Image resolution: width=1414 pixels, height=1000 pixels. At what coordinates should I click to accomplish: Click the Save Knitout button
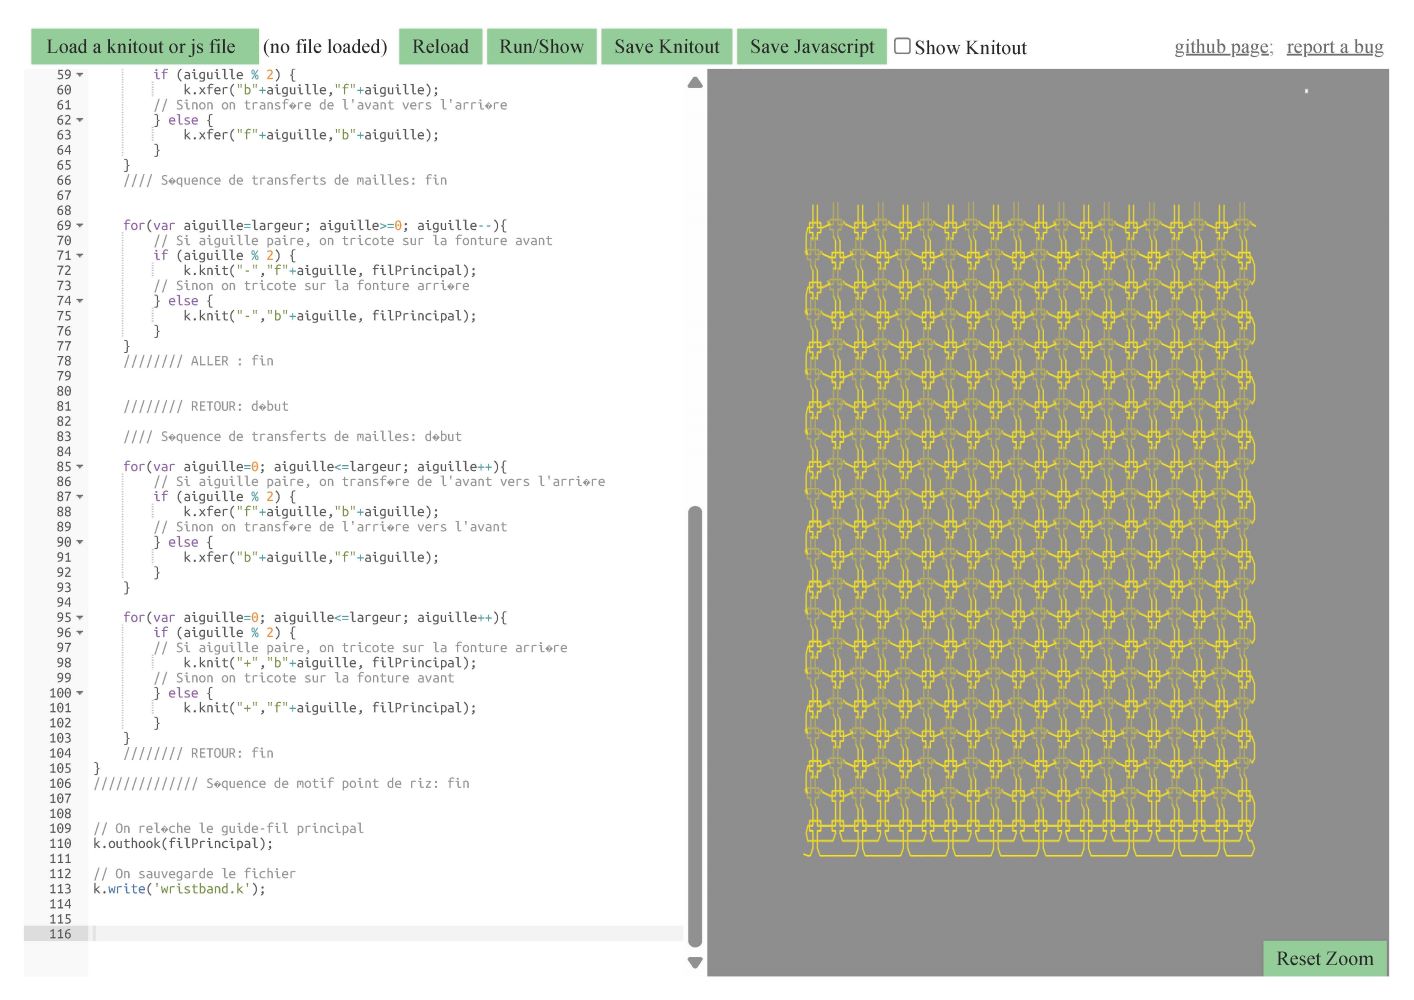point(667,47)
